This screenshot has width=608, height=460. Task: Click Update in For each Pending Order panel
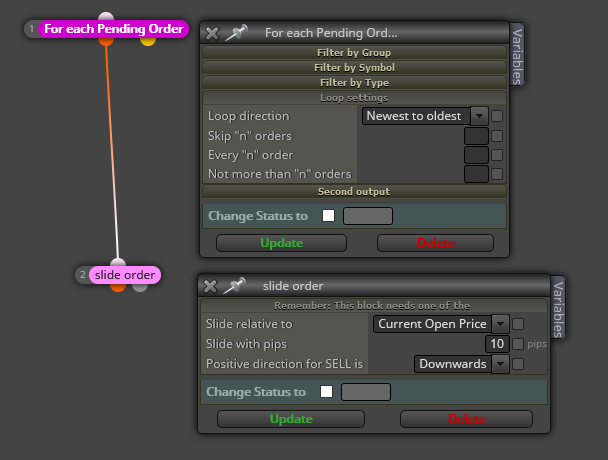point(282,243)
